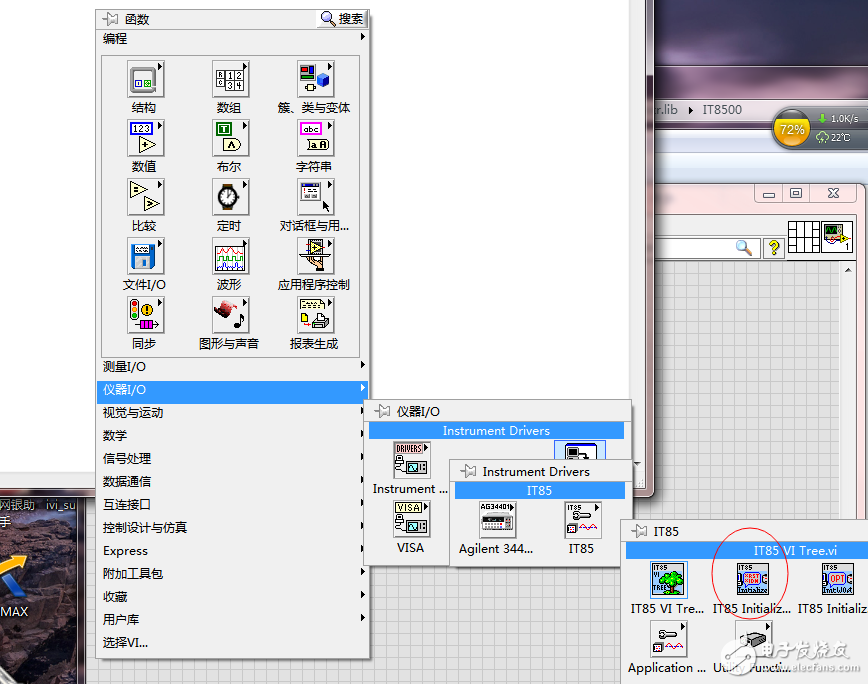The image size is (868, 684).
Task: Open the MAX desktop shortcut
Action: click(13, 587)
